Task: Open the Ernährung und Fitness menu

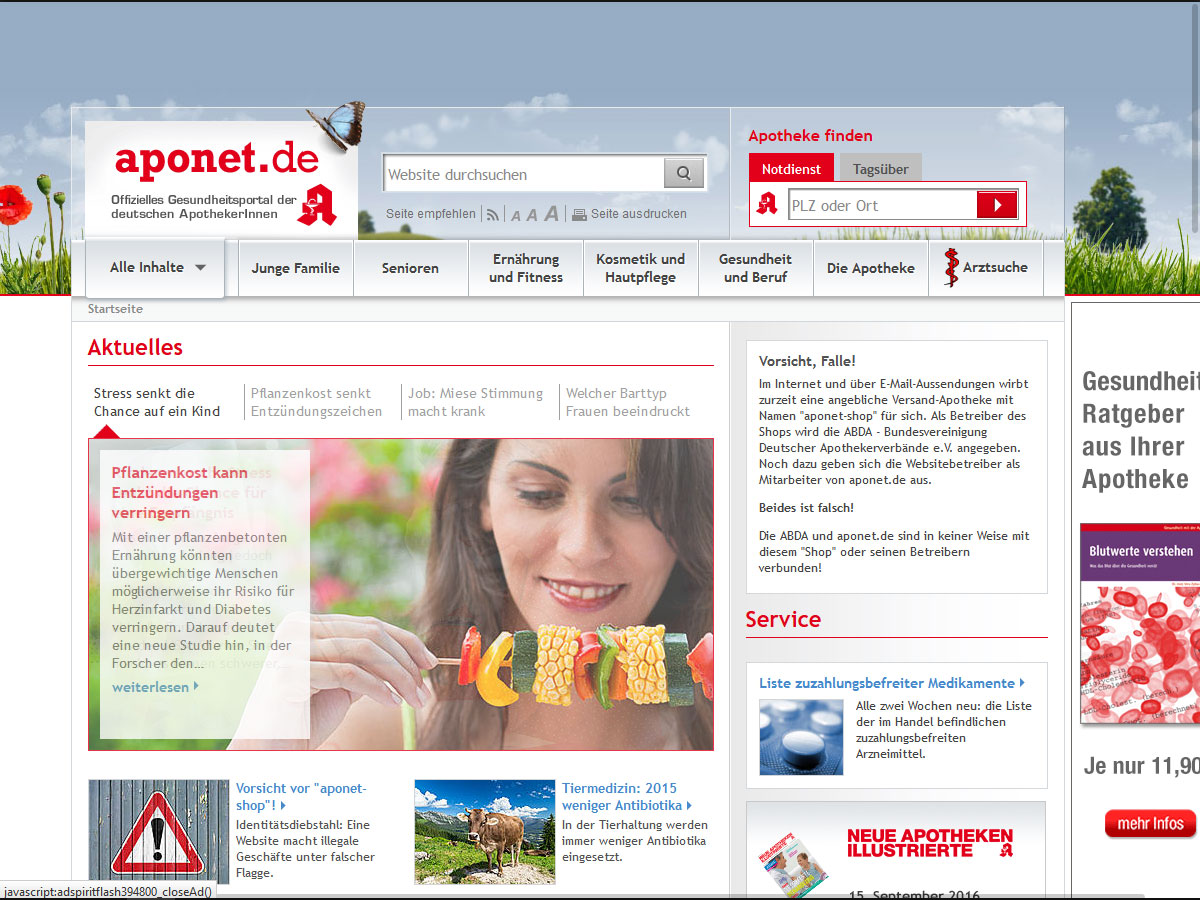Action: coord(525,268)
